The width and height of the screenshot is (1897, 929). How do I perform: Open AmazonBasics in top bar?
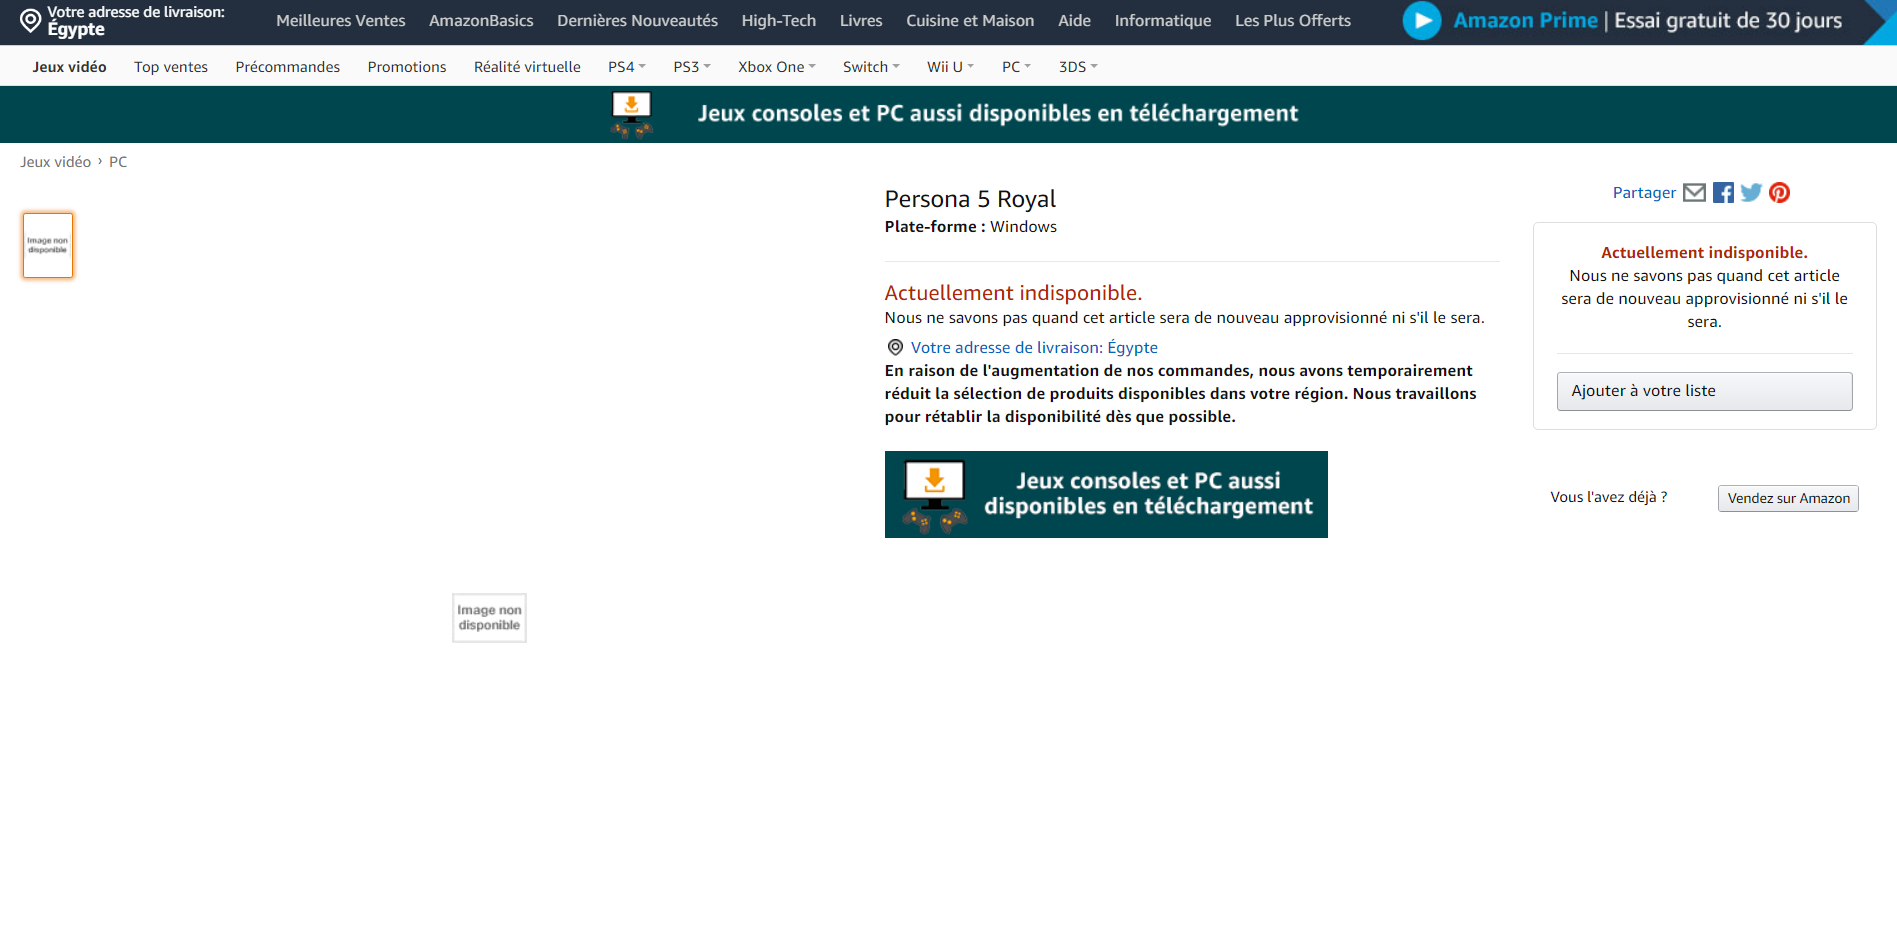[481, 21]
